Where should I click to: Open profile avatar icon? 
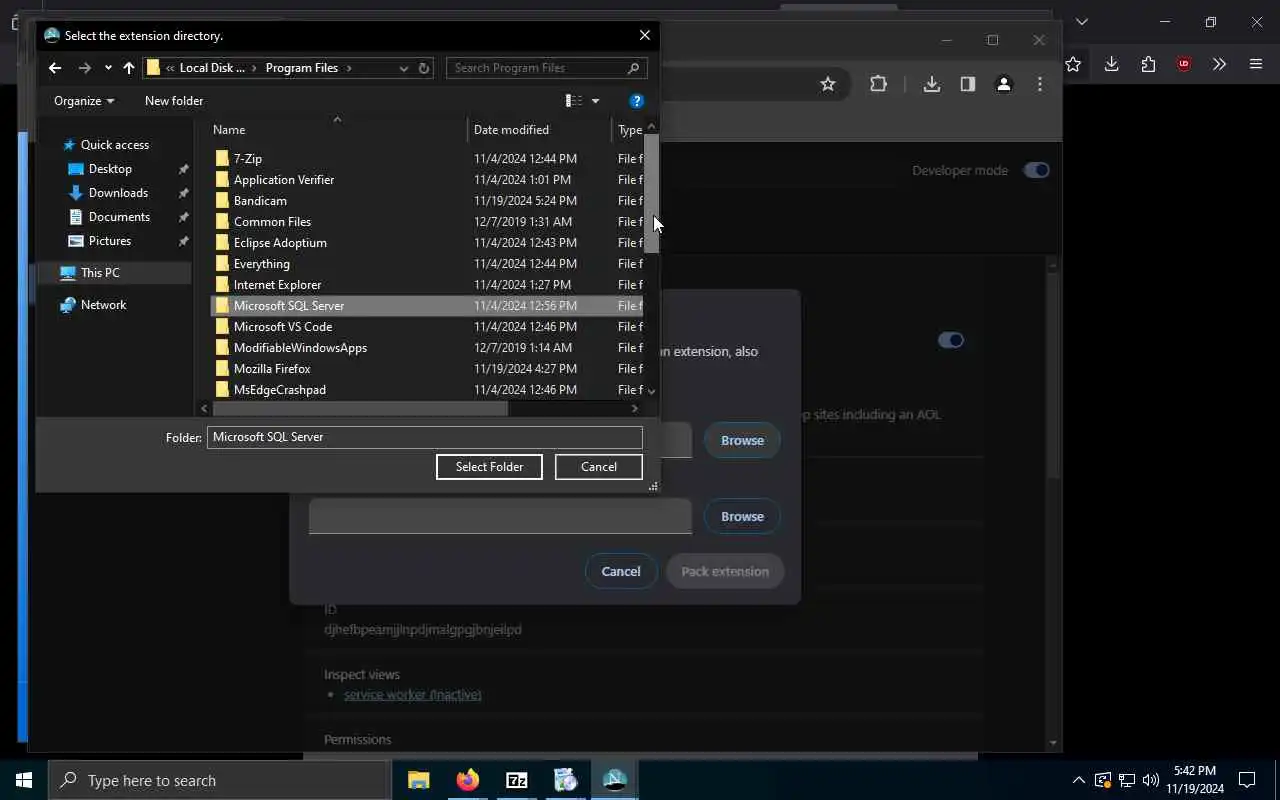(x=1004, y=84)
